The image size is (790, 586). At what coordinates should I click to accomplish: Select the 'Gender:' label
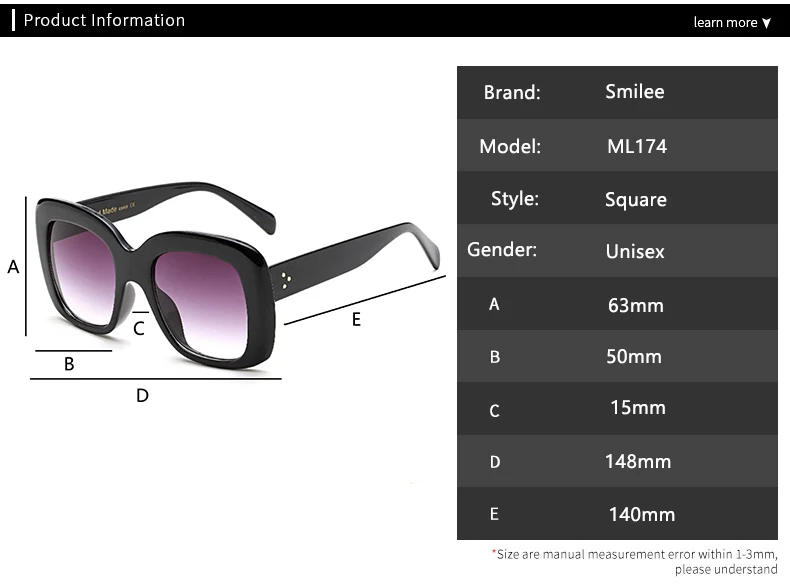click(502, 249)
